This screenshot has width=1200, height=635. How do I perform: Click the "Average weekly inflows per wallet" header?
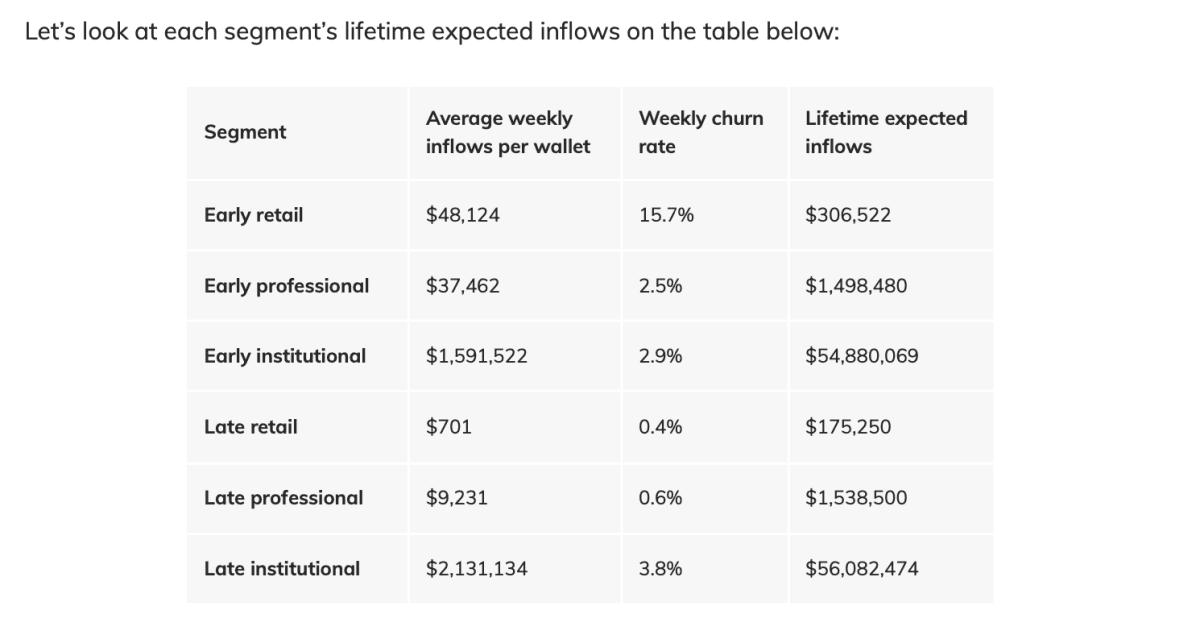pyautogui.click(x=508, y=132)
